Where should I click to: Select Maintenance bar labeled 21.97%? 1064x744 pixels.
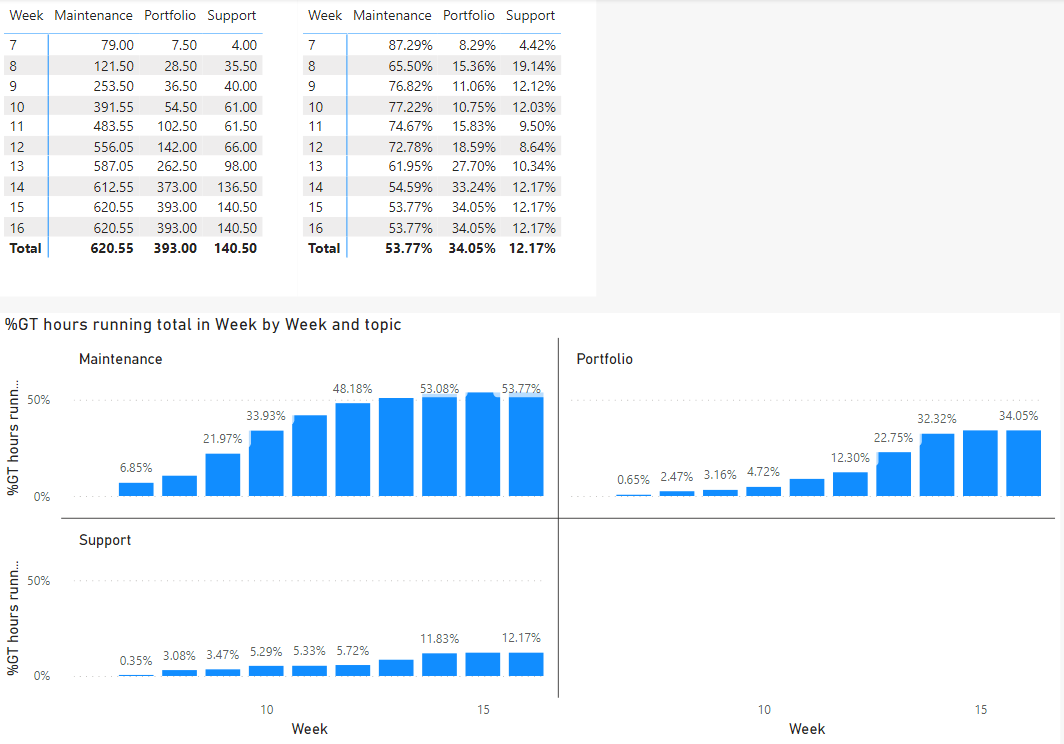point(223,475)
